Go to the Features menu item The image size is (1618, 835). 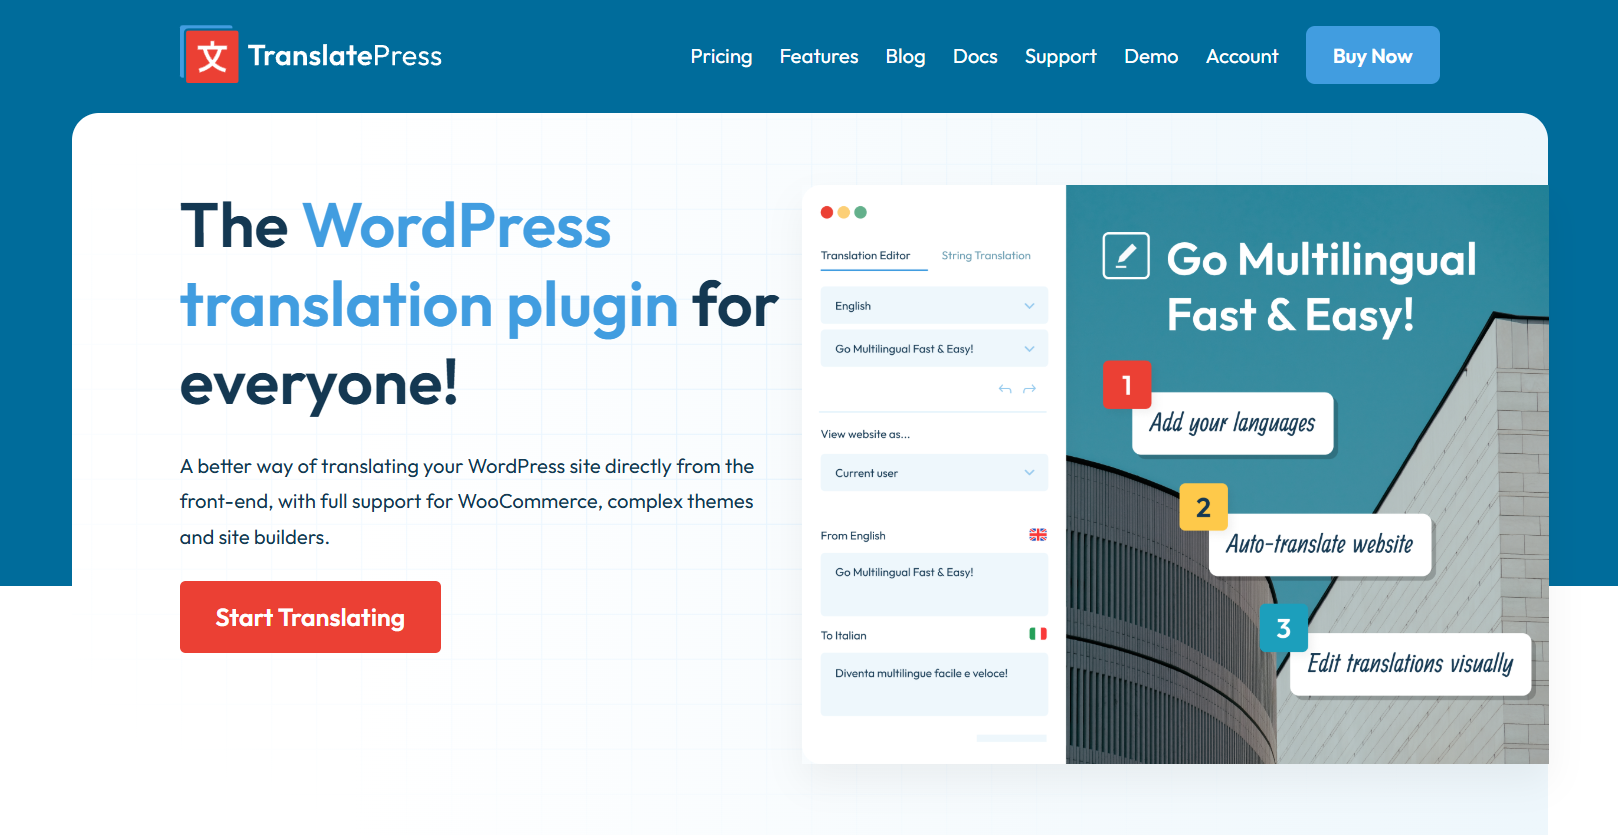[x=819, y=56]
